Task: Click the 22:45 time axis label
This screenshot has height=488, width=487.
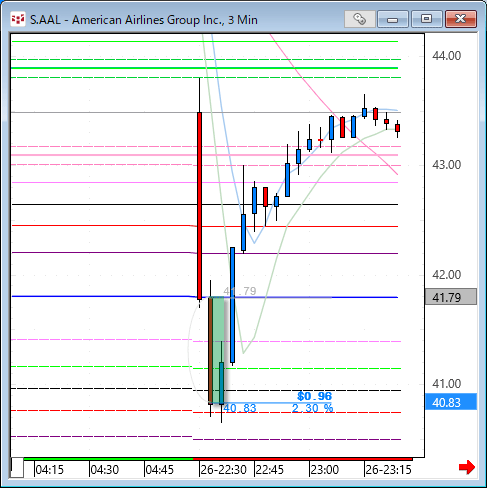Action: [269, 470]
